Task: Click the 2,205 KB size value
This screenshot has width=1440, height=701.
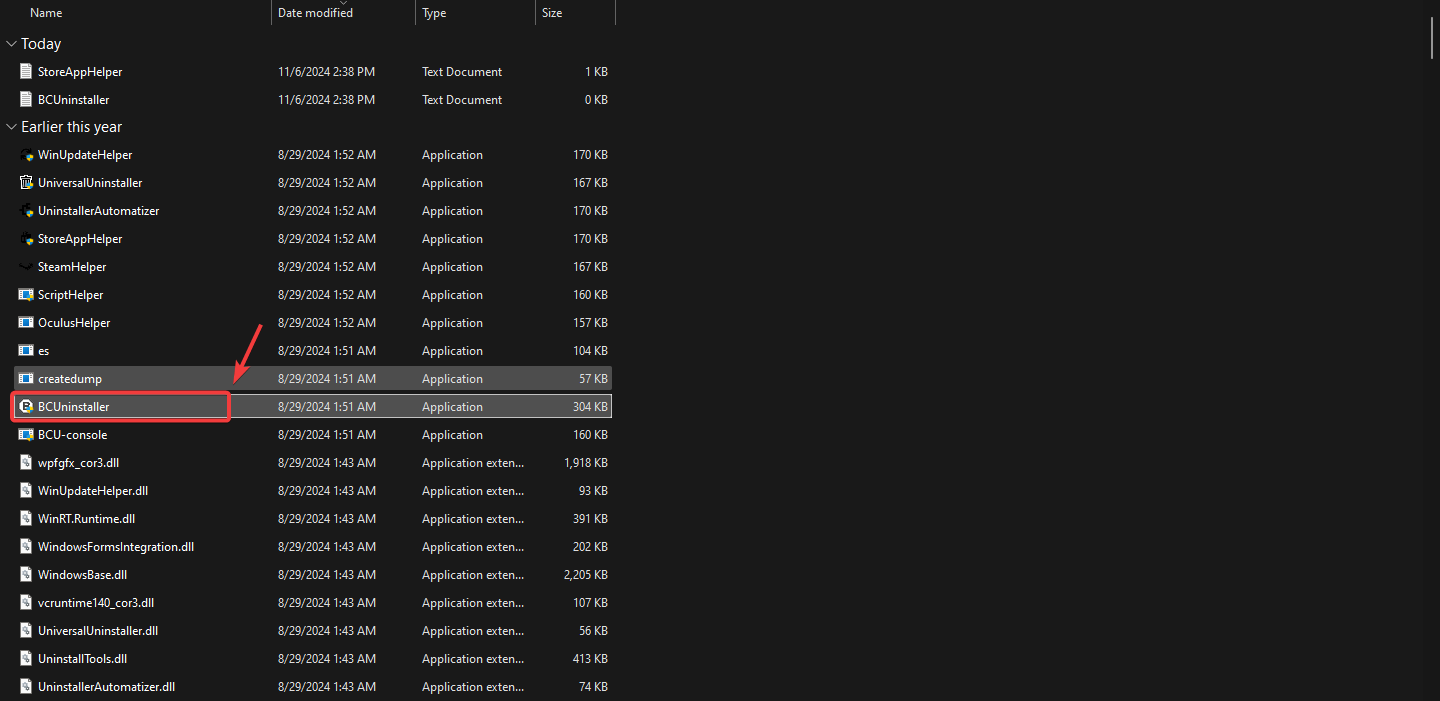Action: [x=585, y=575]
